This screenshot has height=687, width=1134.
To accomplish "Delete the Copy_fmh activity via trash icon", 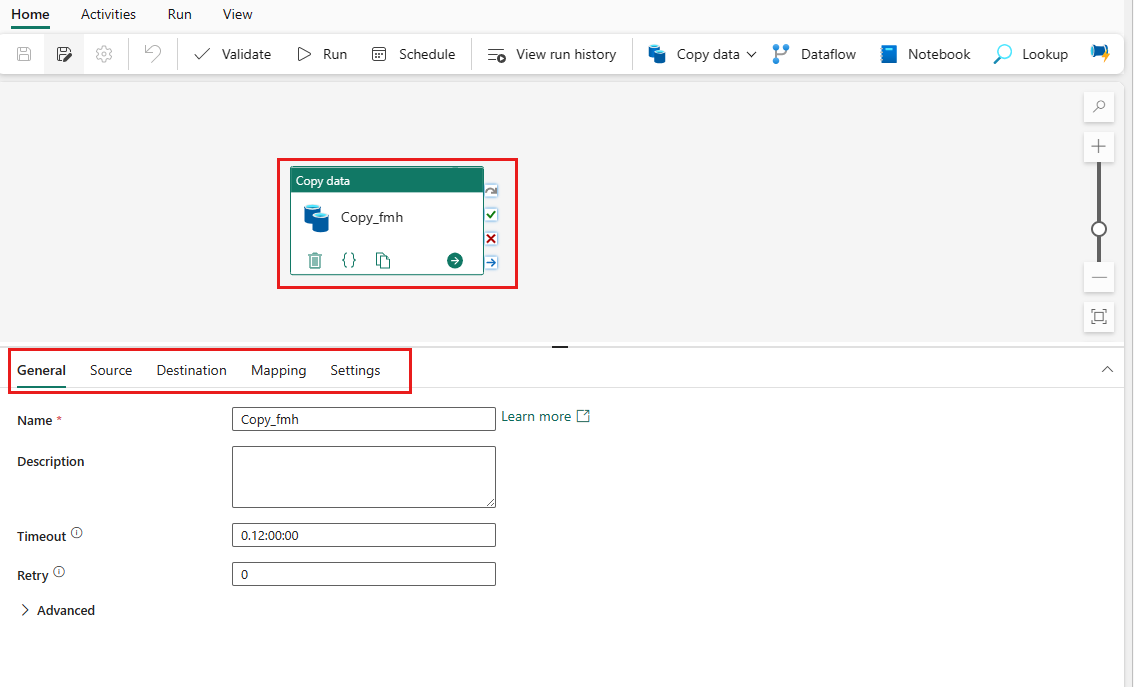I will [x=315, y=260].
